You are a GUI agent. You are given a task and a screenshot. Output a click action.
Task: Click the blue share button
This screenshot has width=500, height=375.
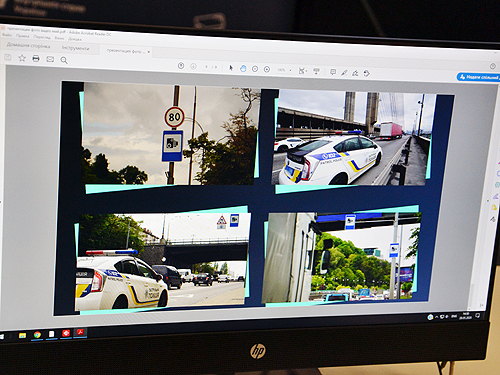(479, 77)
